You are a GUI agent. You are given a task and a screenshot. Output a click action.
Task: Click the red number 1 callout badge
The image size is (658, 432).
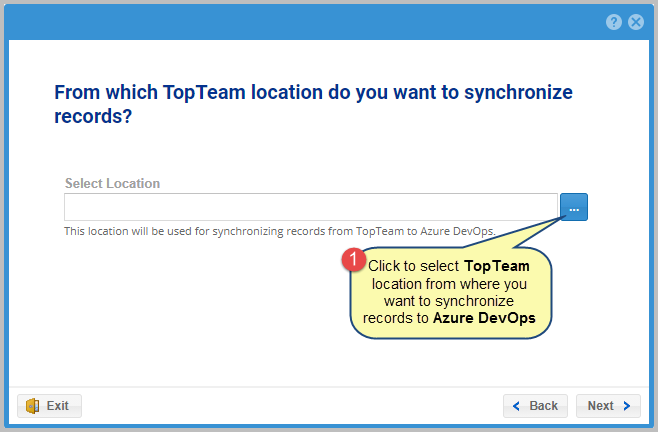click(353, 260)
